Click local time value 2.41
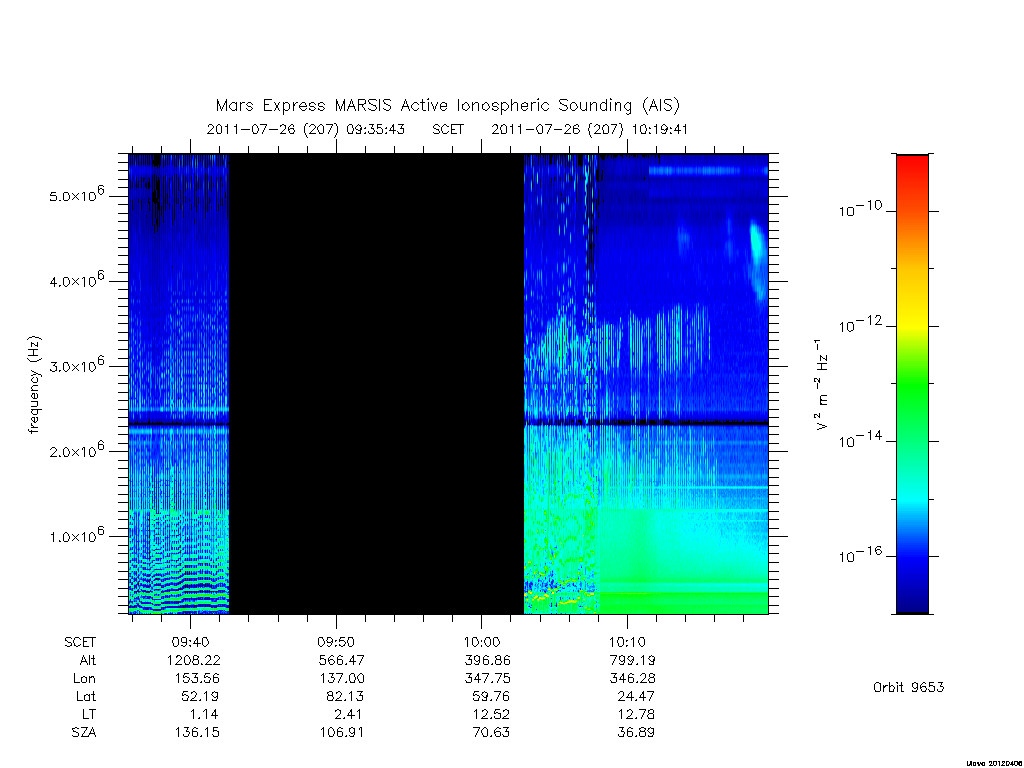 (349, 714)
